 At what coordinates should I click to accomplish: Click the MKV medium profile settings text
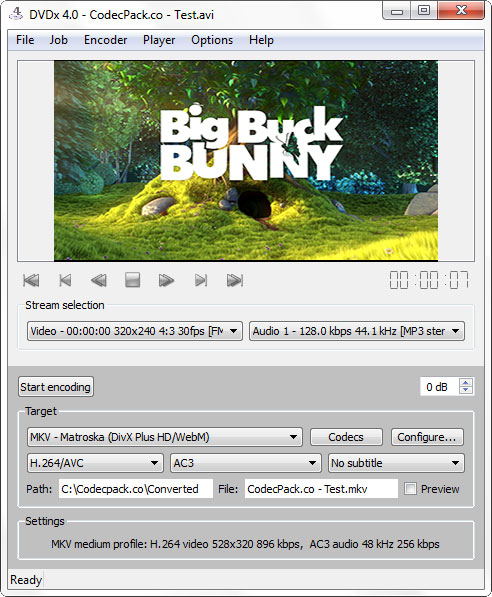pyautogui.click(x=245, y=544)
